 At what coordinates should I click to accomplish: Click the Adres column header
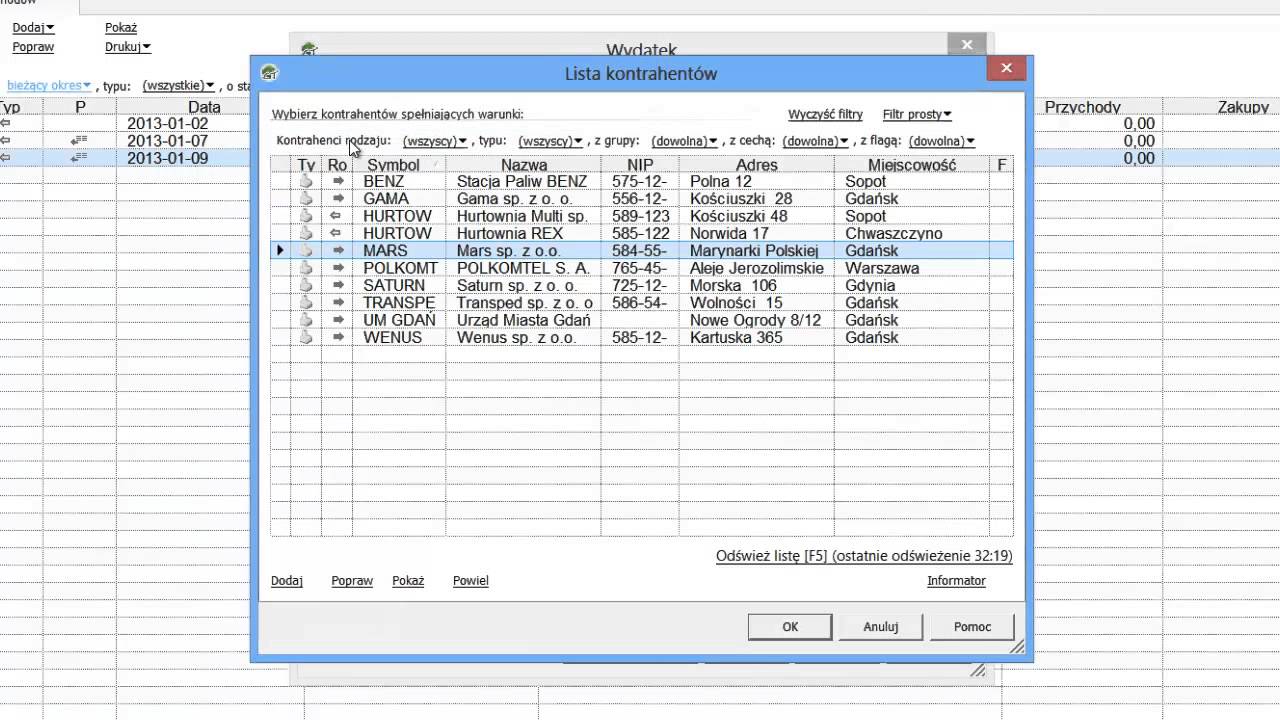click(757, 165)
